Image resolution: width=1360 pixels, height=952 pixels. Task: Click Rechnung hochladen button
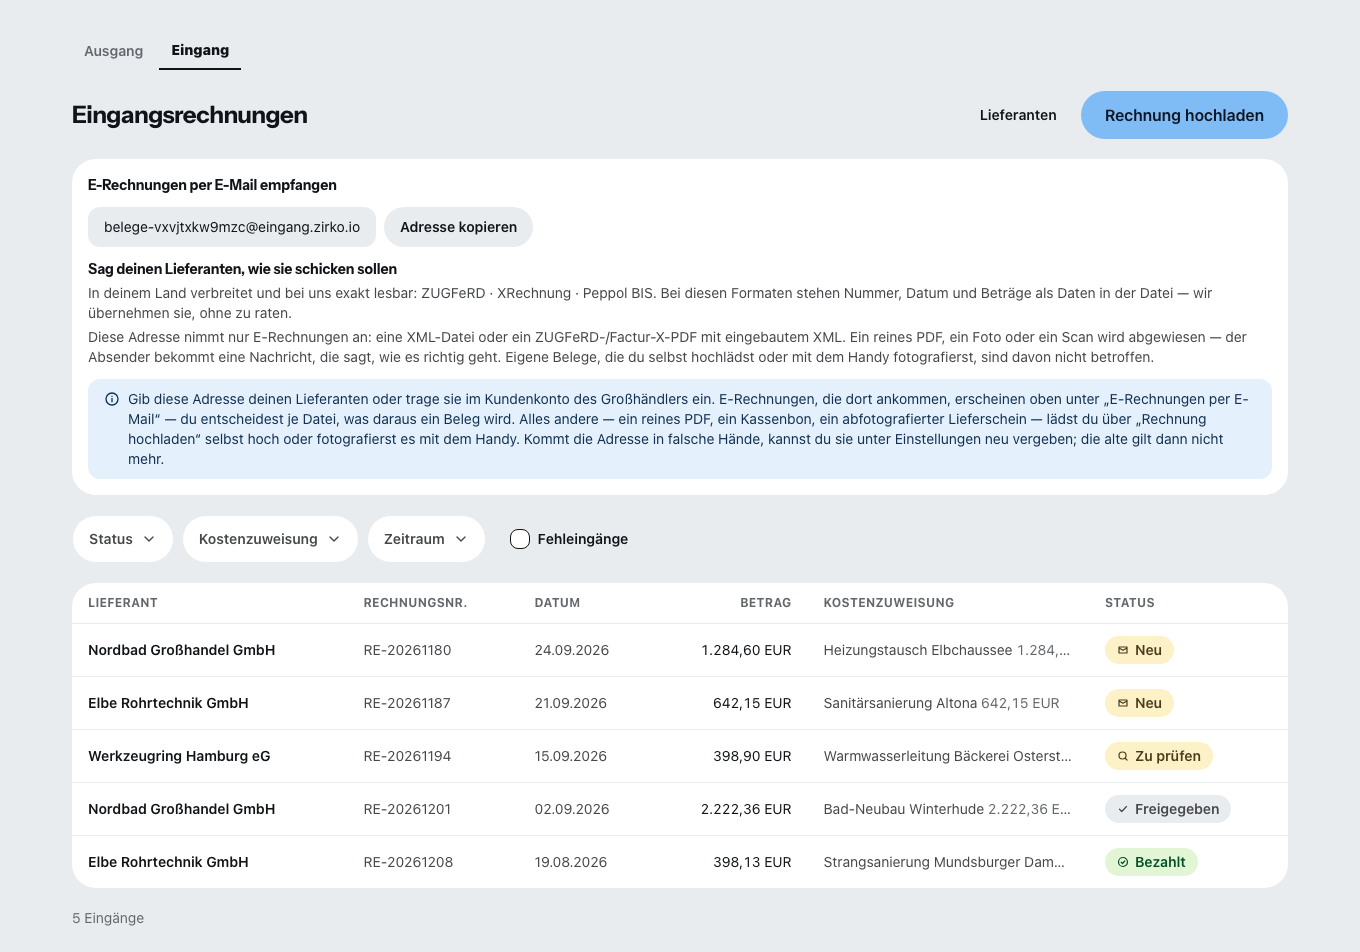tap(1184, 115)
